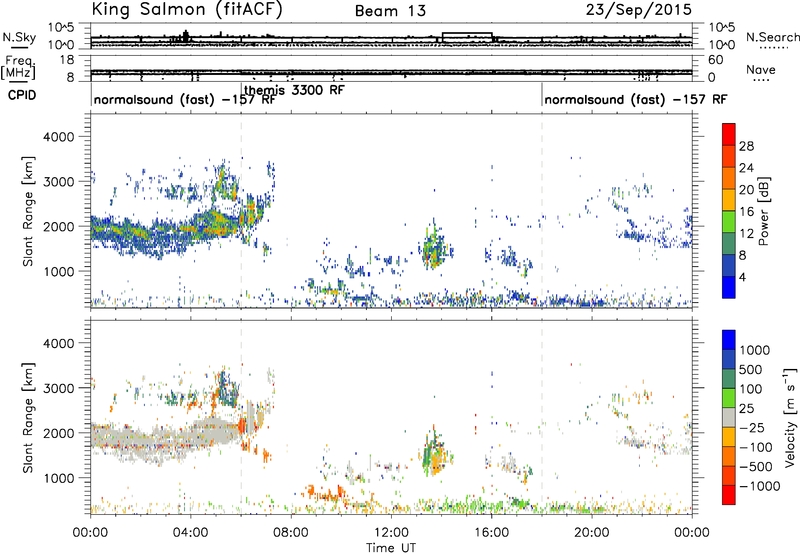The width and height of the screenshot is (800, 554).
Task: Click the 4 tick on the Power colorbar
Action: 742,277
